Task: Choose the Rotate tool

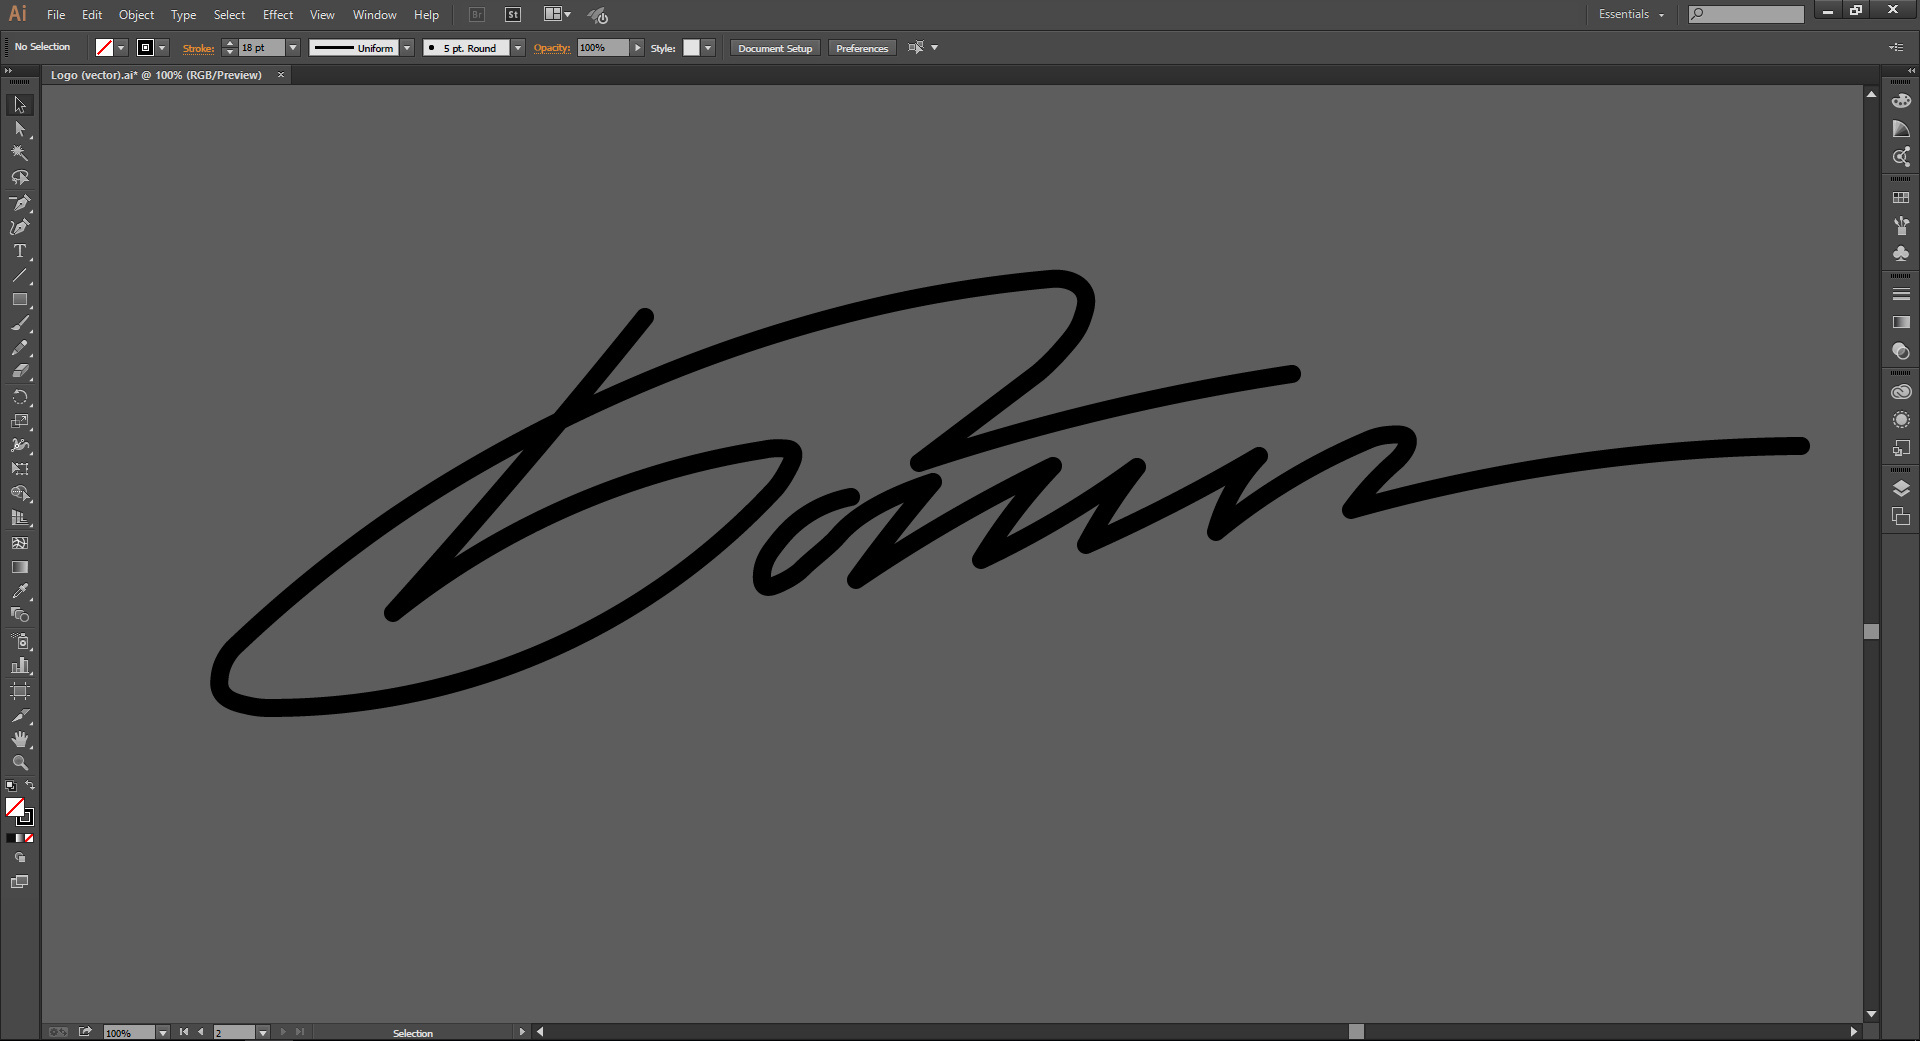Action: click(20, 397)
